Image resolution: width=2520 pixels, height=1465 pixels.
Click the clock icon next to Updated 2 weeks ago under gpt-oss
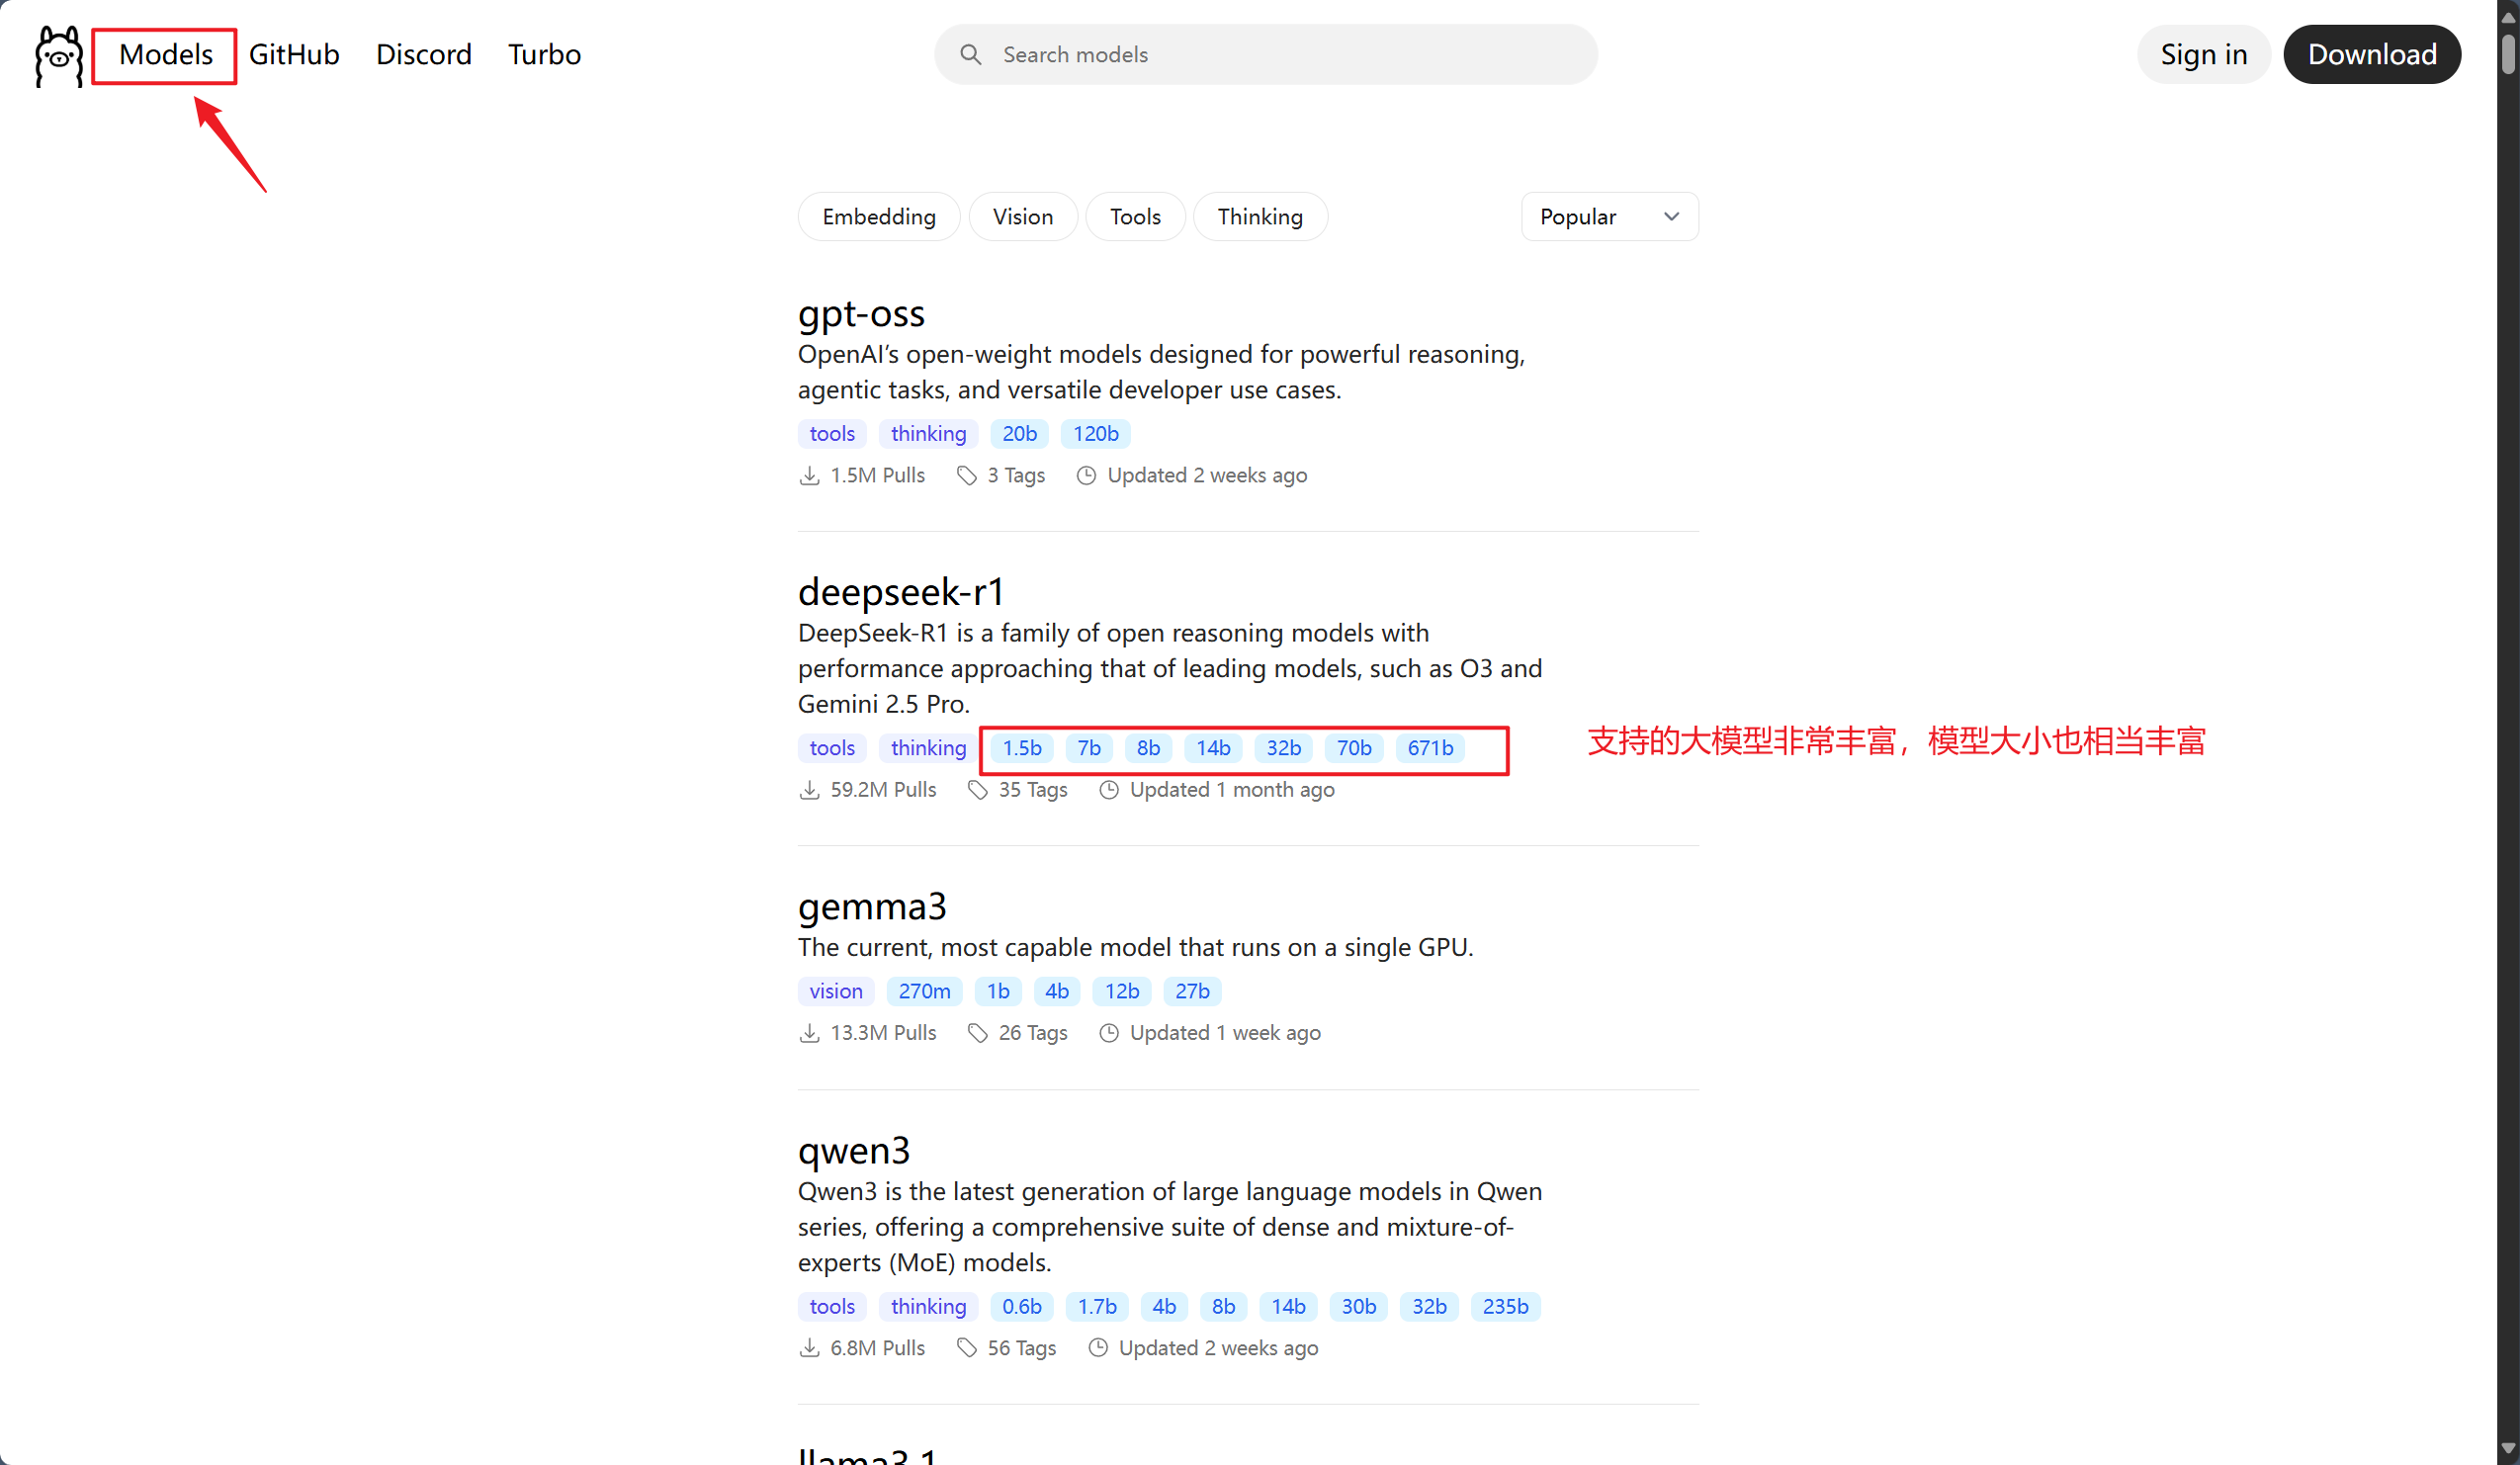click(1086, 476)
